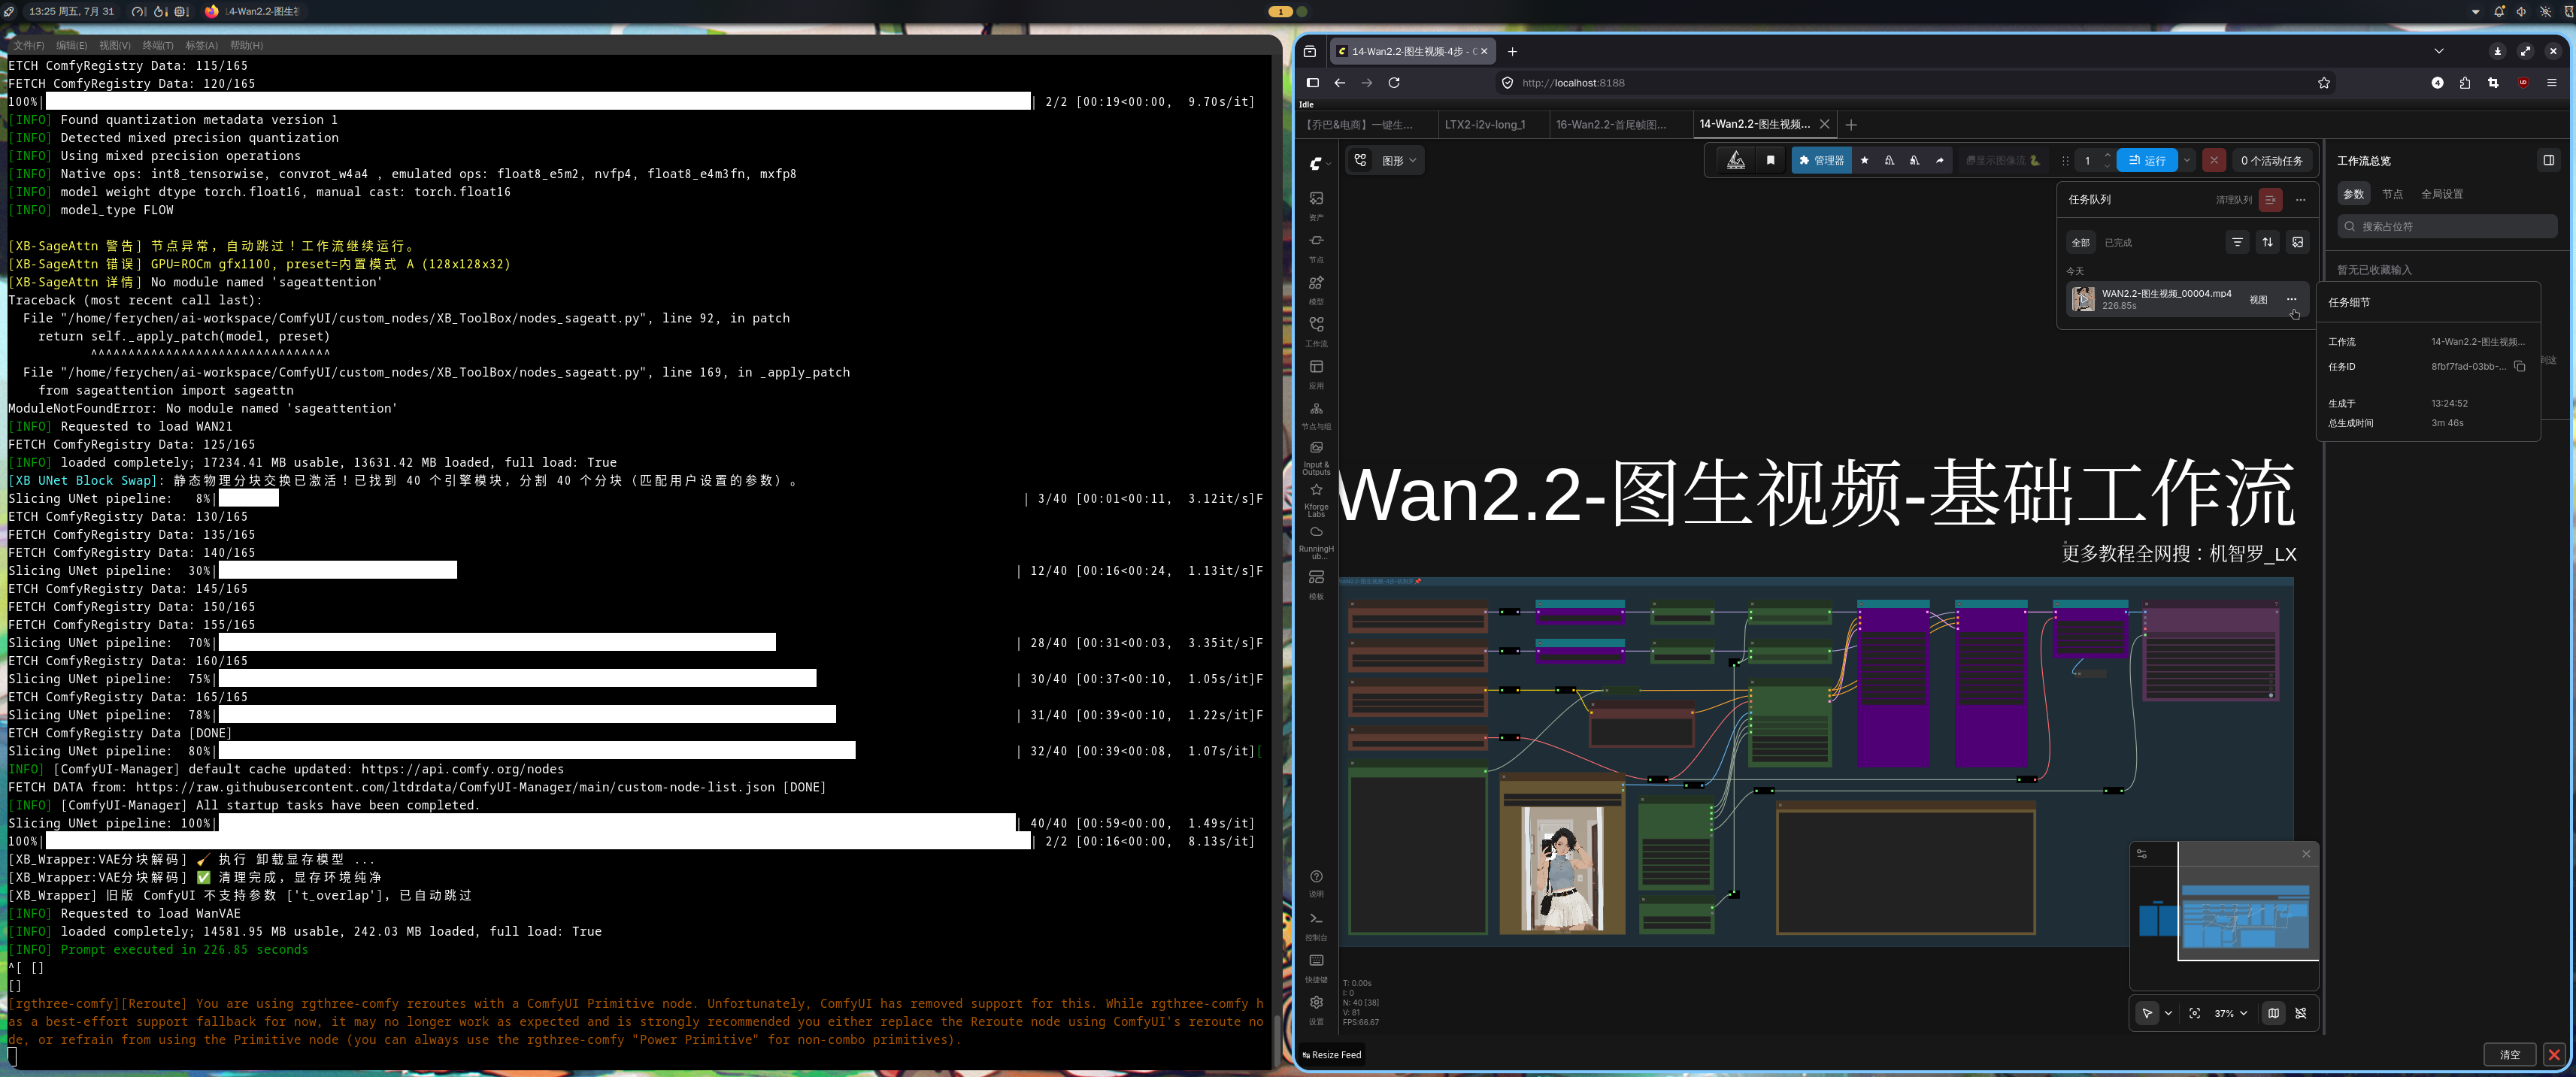The image size is (2576, 1077).
Task: Open terminal 终端(T) menu
Action: (157, 45)
